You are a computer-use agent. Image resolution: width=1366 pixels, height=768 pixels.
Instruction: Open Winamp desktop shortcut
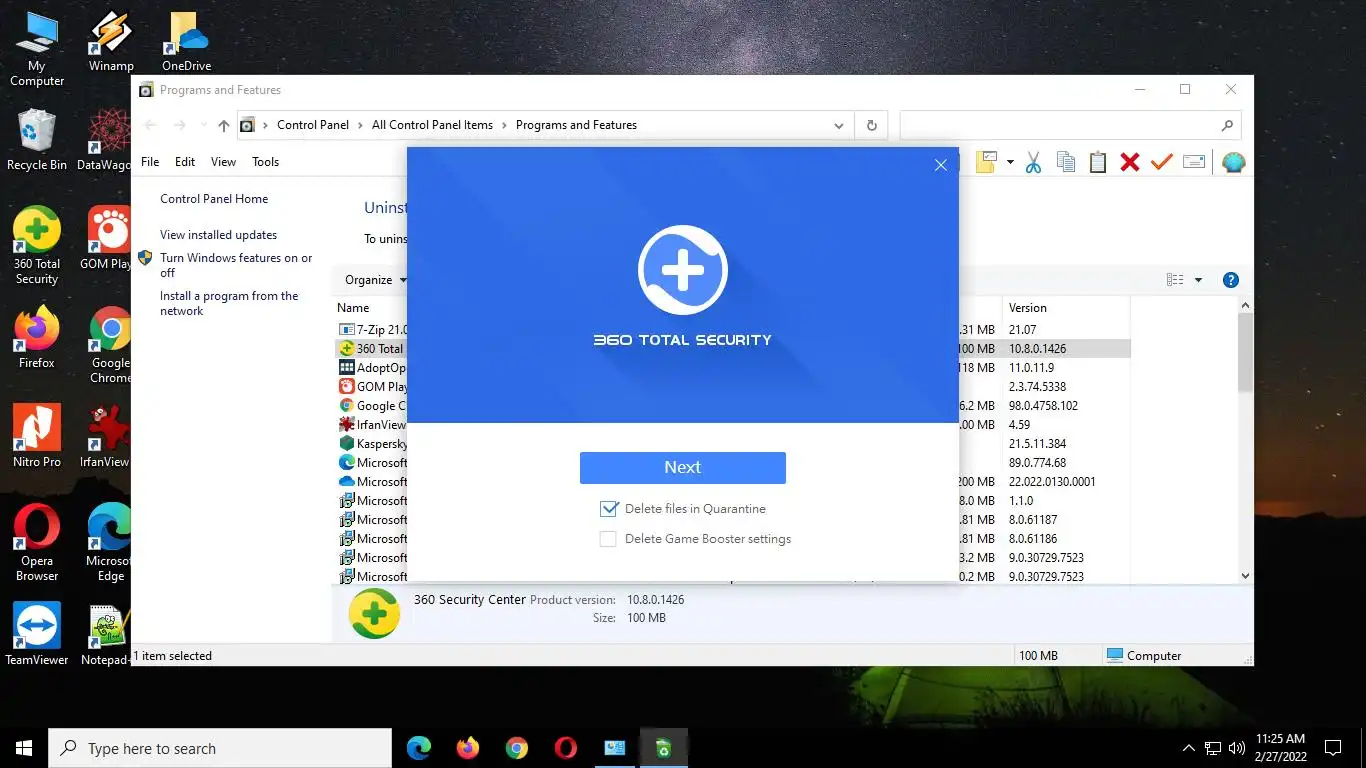[x=111, y=42]
